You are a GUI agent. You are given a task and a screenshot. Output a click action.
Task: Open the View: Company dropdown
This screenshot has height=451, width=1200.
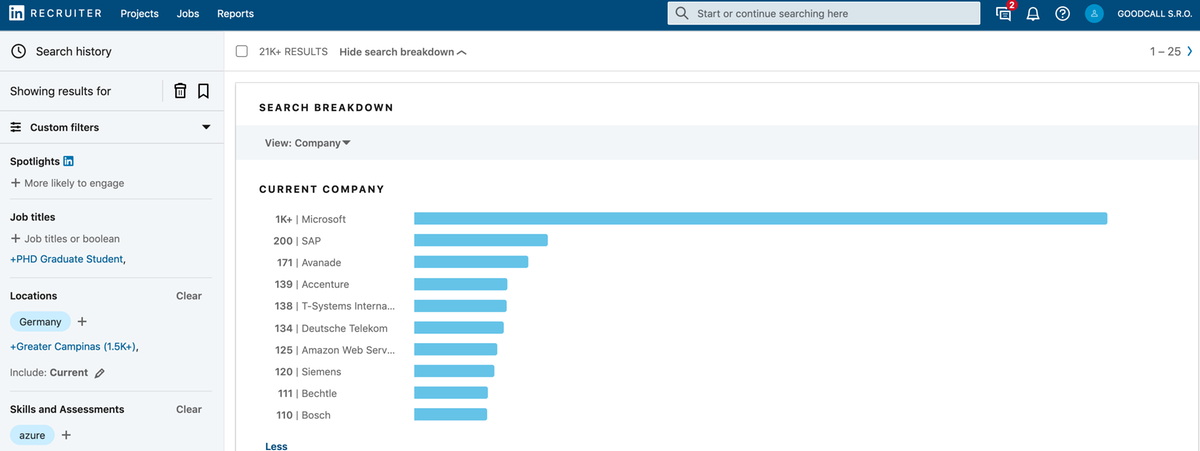coord(308,143)
